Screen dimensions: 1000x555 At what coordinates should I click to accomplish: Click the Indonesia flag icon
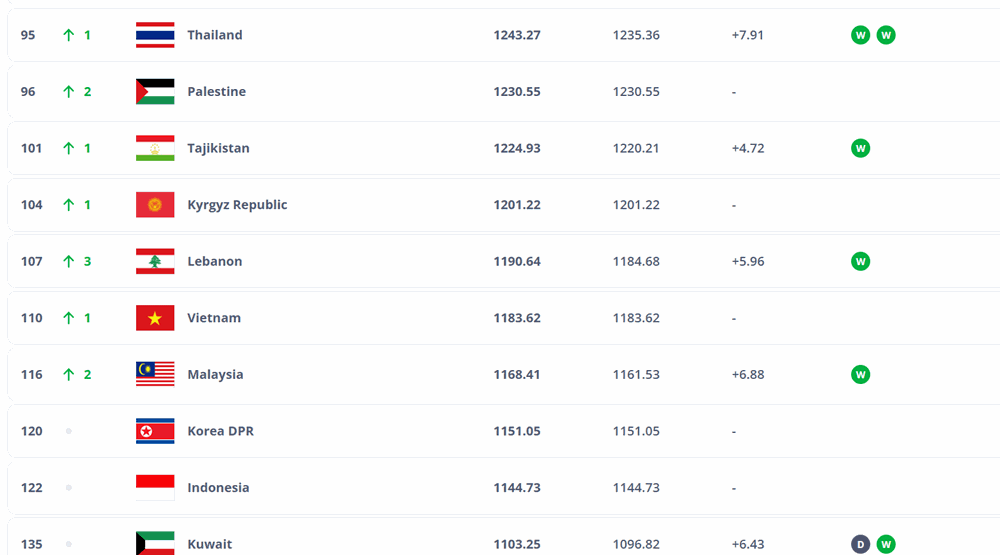[155, 488]
